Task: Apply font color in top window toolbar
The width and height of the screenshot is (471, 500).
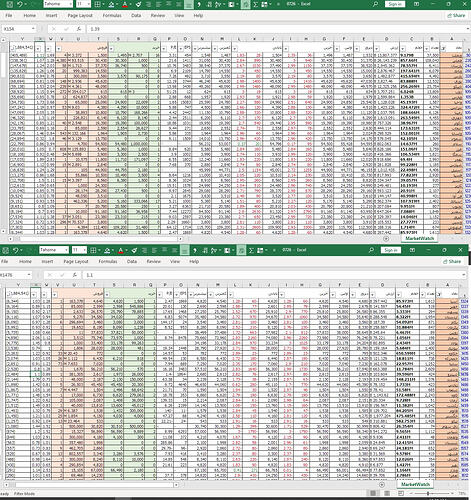Action: coord(125,4)
